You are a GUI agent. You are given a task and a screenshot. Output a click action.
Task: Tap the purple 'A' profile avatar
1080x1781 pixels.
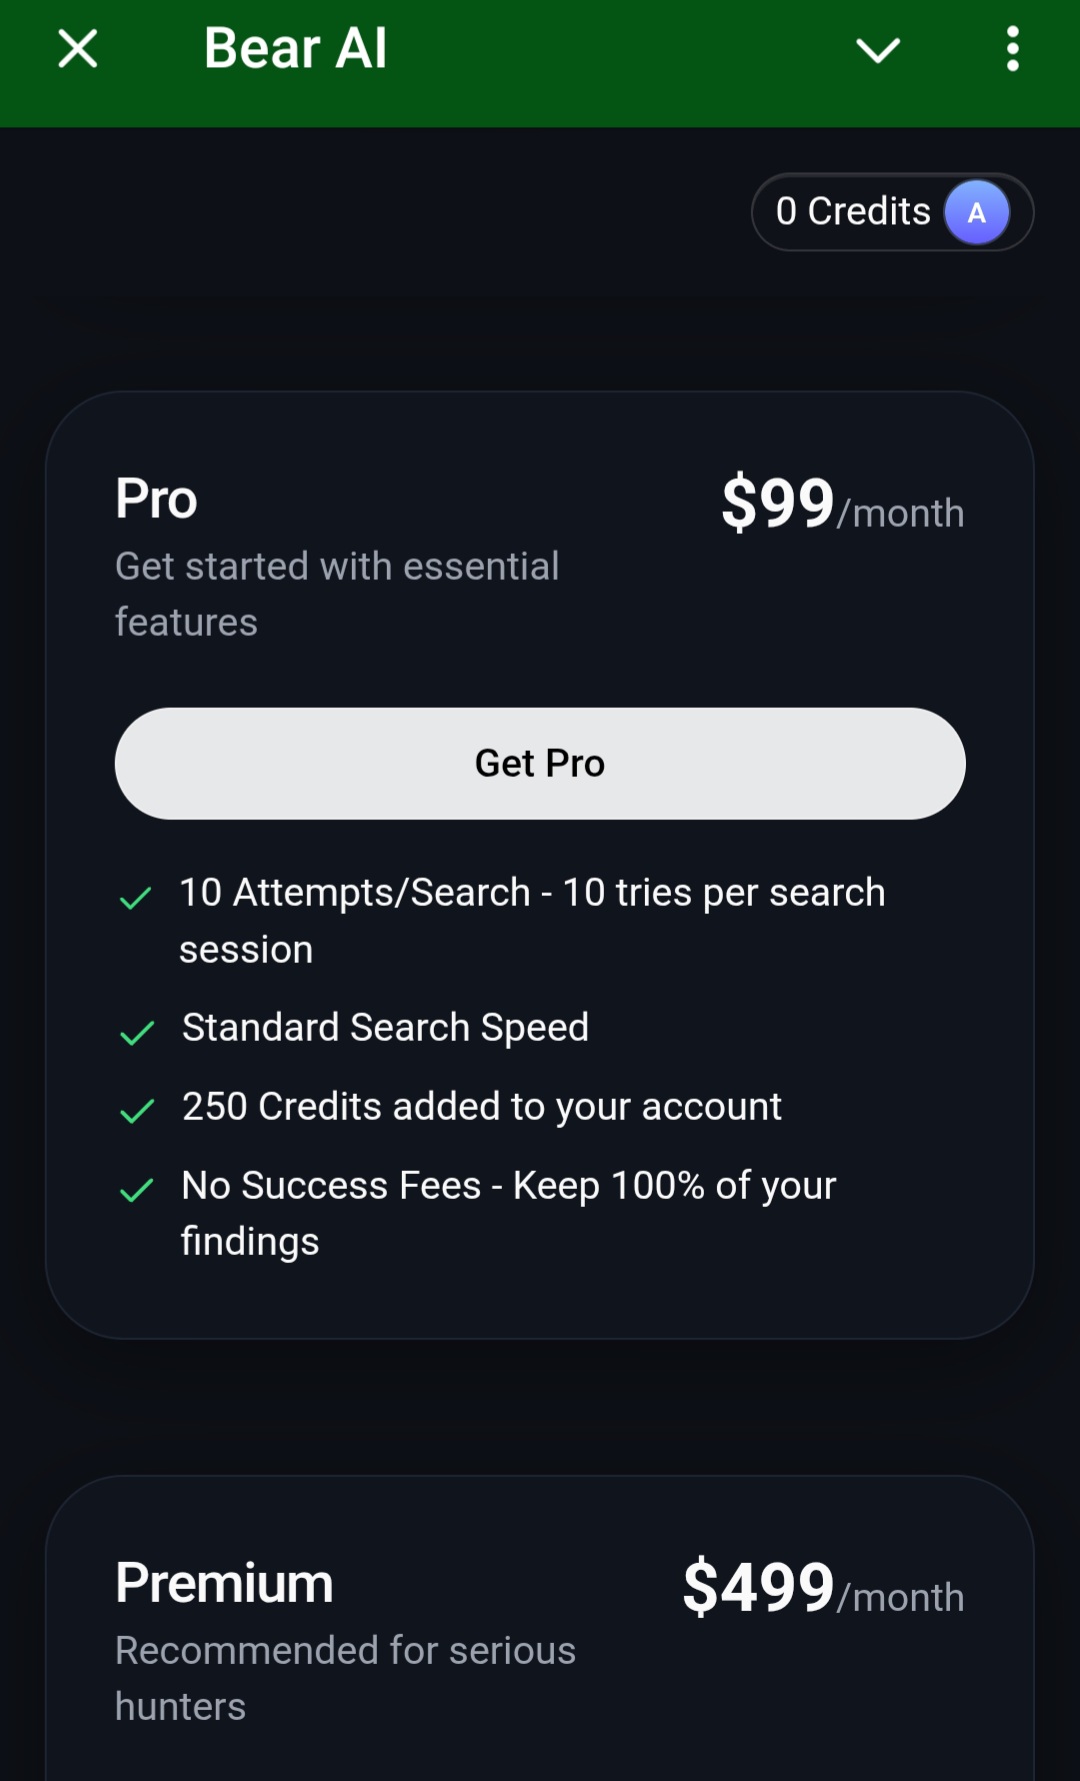(x=977, y=212)
